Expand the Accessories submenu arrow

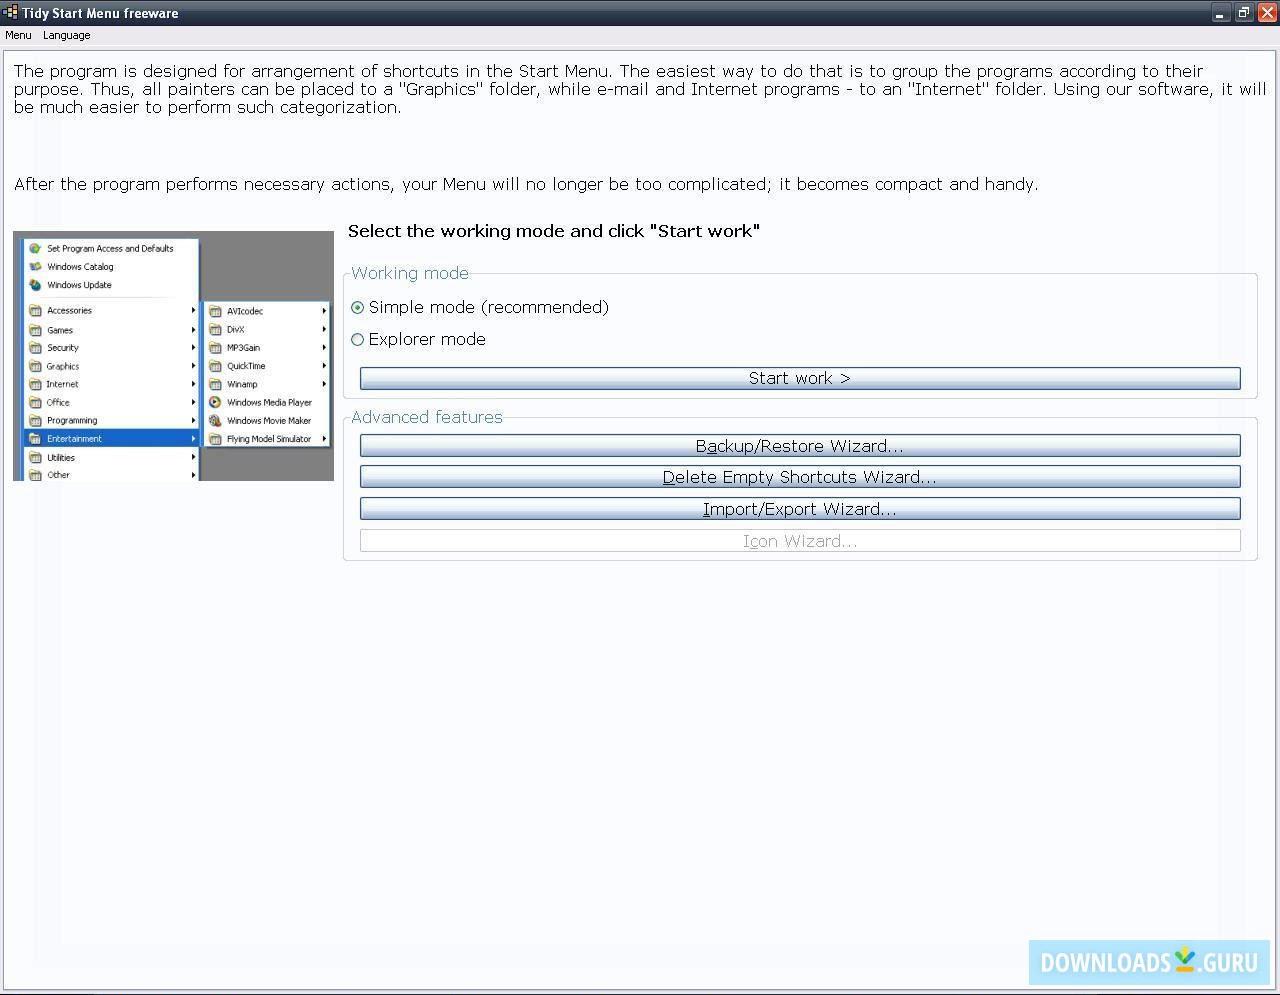(x=193, y=310)
